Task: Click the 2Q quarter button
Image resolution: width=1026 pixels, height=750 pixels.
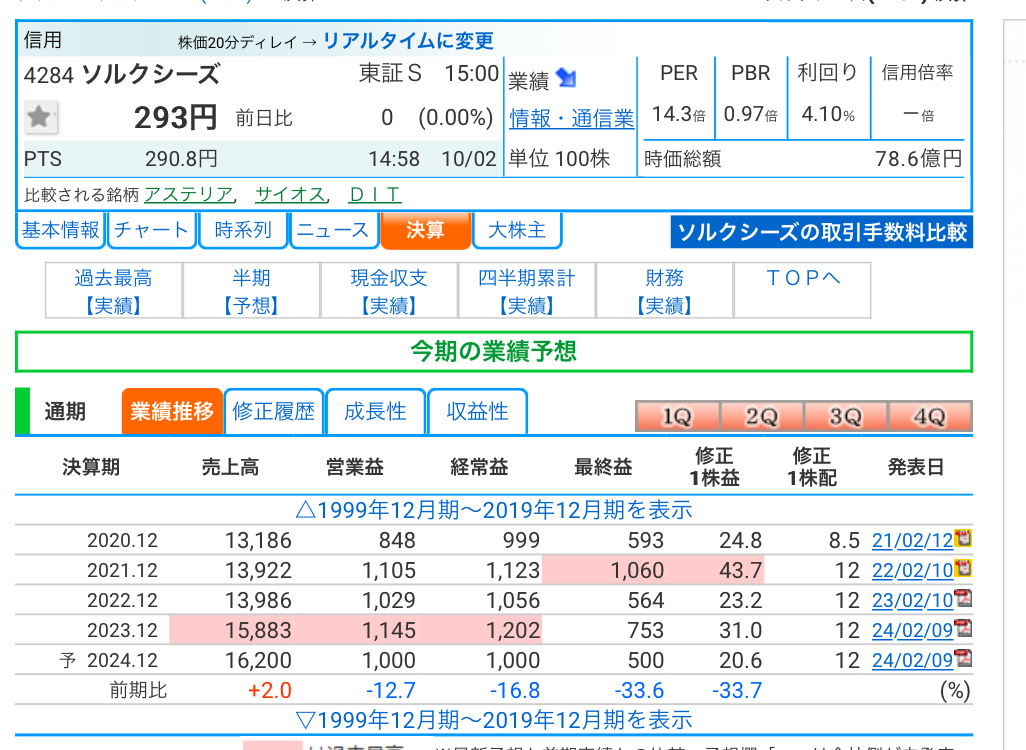Action: 762,417
